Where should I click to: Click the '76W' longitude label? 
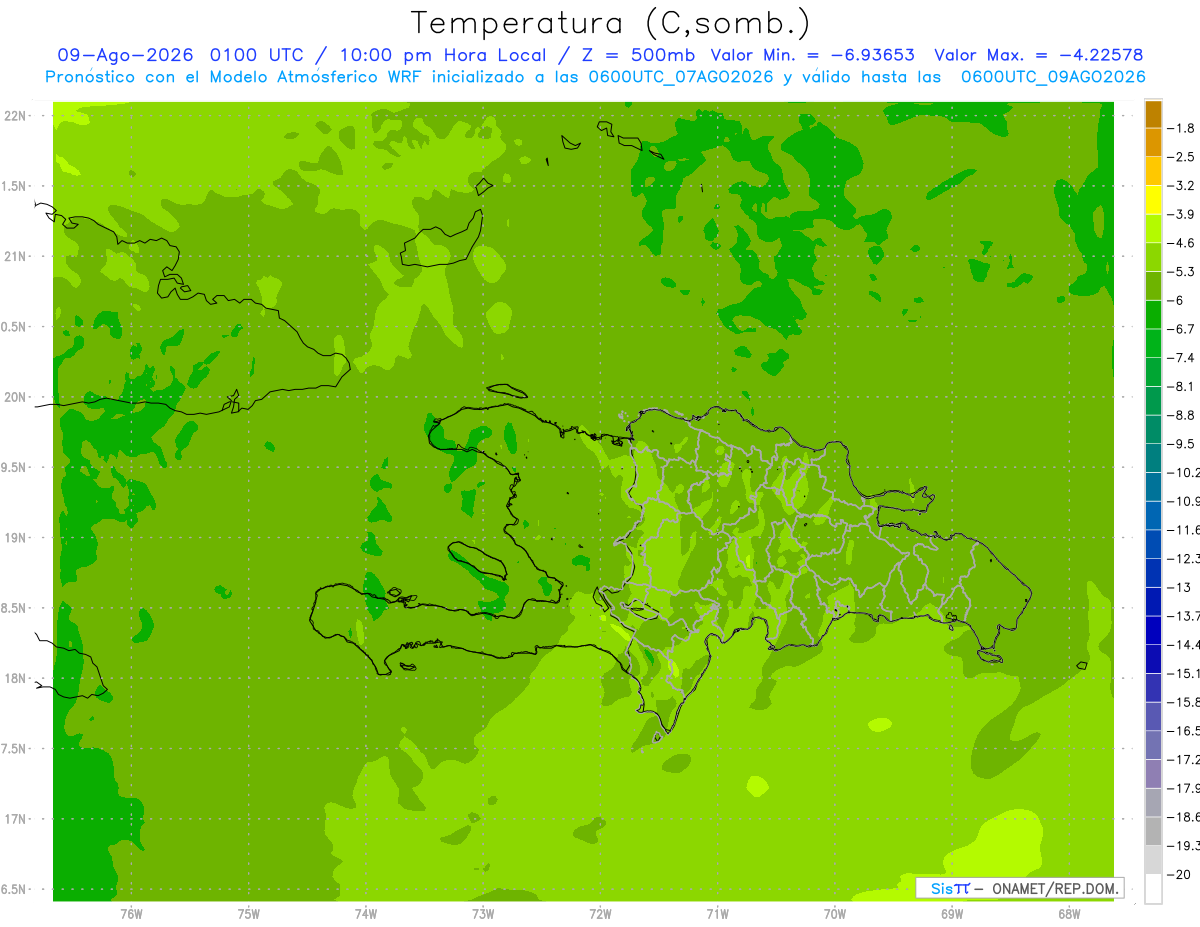pos(131,914)
